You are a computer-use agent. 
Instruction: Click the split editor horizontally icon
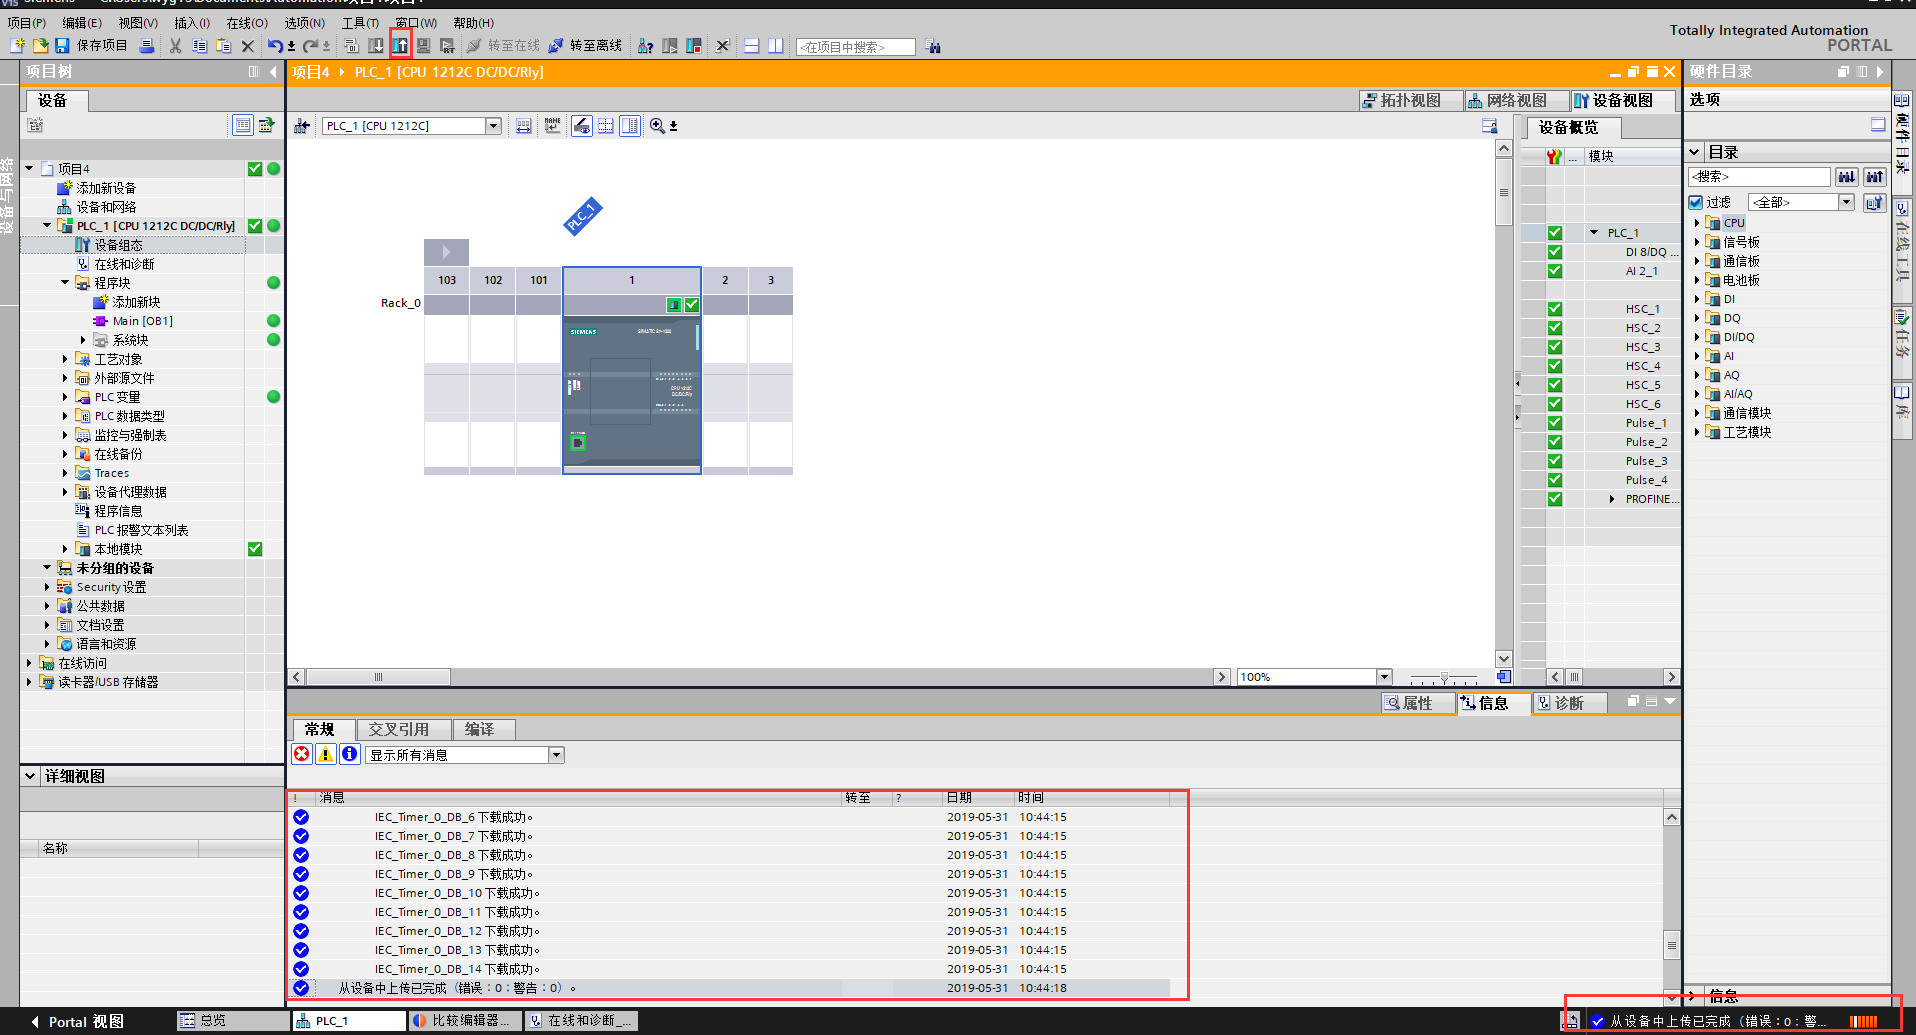tap(752, 46)
